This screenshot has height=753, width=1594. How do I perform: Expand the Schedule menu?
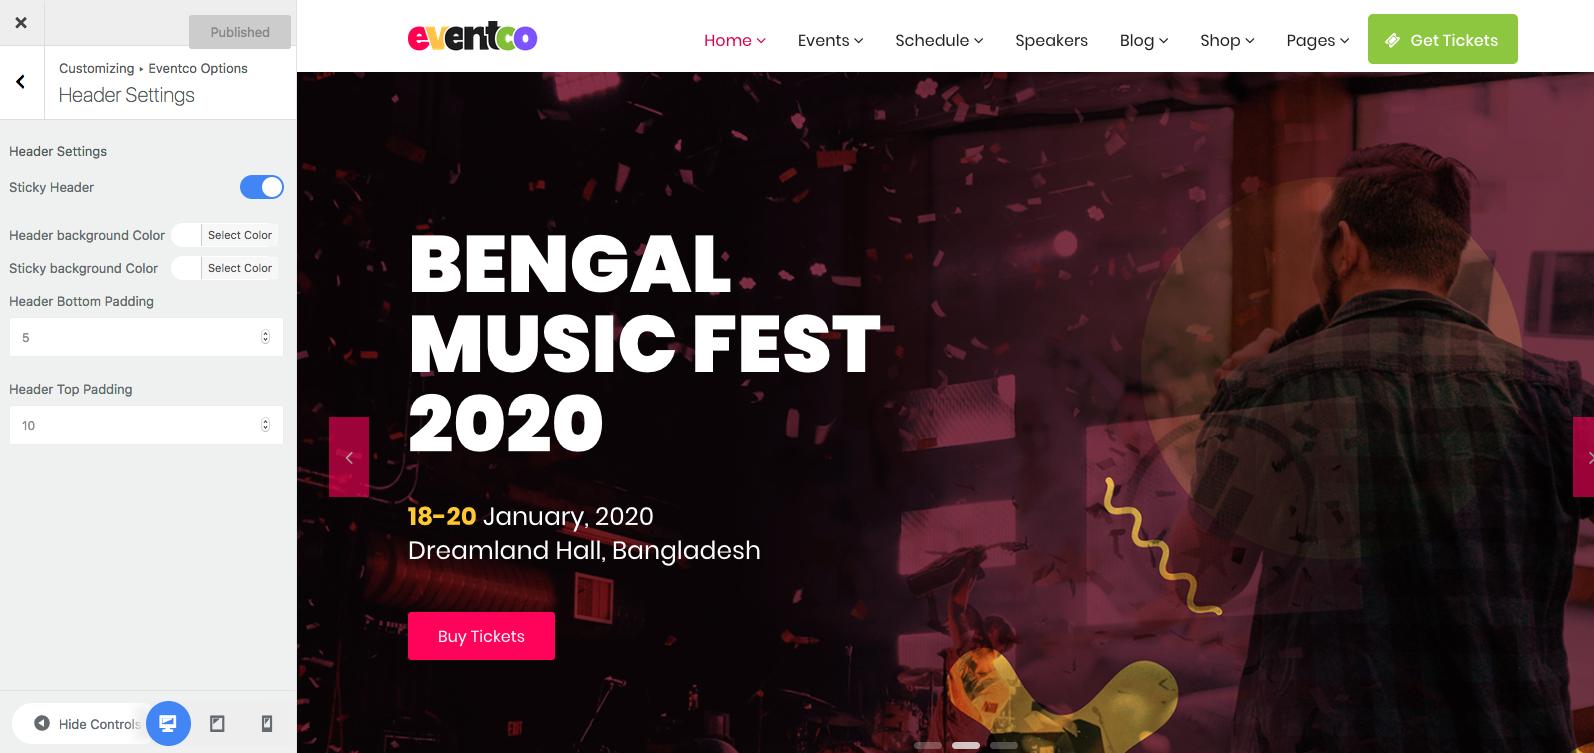pos(939,40)
